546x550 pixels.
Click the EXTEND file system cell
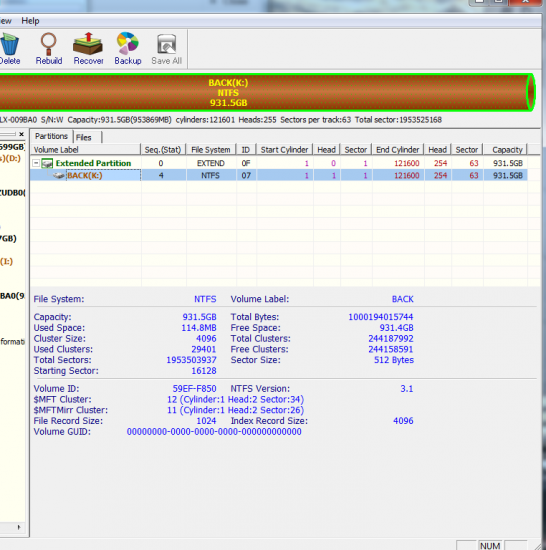[x=211, y=163]
